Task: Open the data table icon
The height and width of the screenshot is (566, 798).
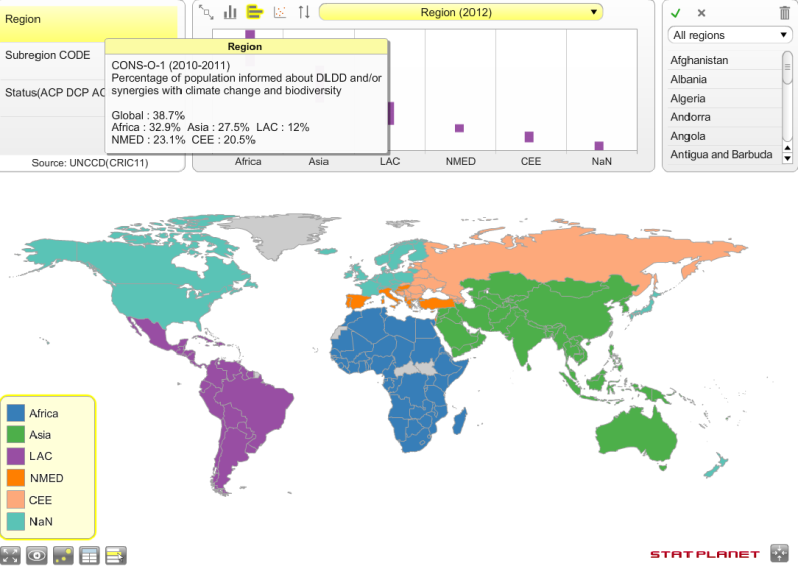Action: (x=90, y=555)
